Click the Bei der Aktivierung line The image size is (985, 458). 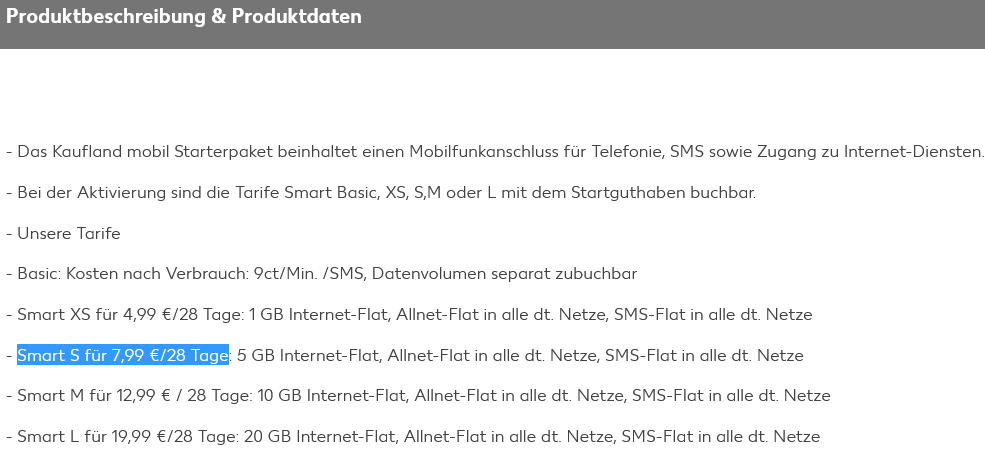(381, 193)
